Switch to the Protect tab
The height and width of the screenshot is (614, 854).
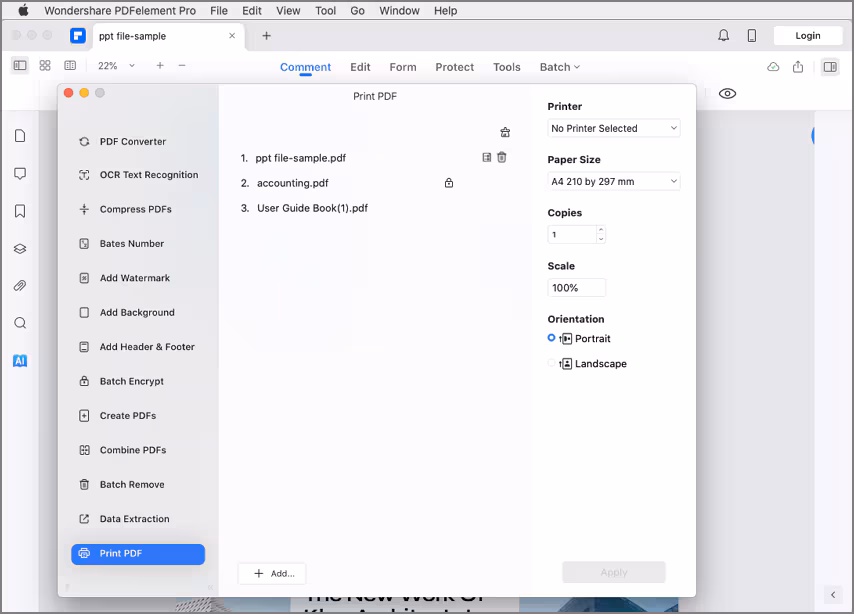pyautogui.click(x=455, y=67)
